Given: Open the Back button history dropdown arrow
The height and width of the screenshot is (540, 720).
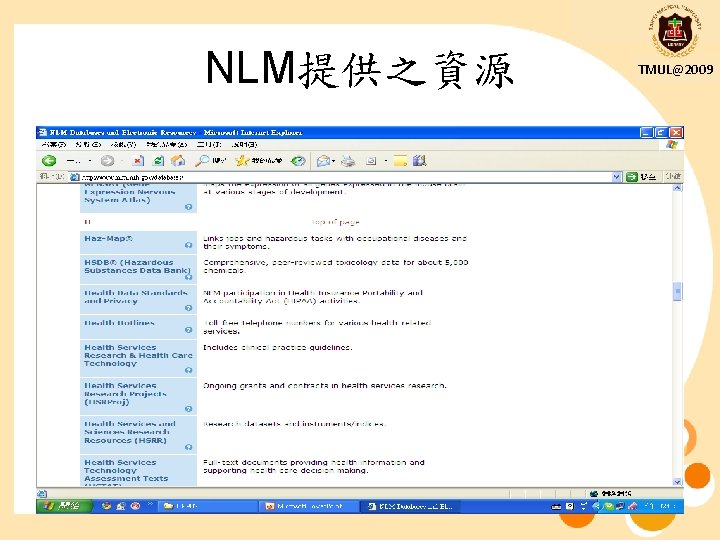Looking at the screenshot, I should tap(90, 161).
